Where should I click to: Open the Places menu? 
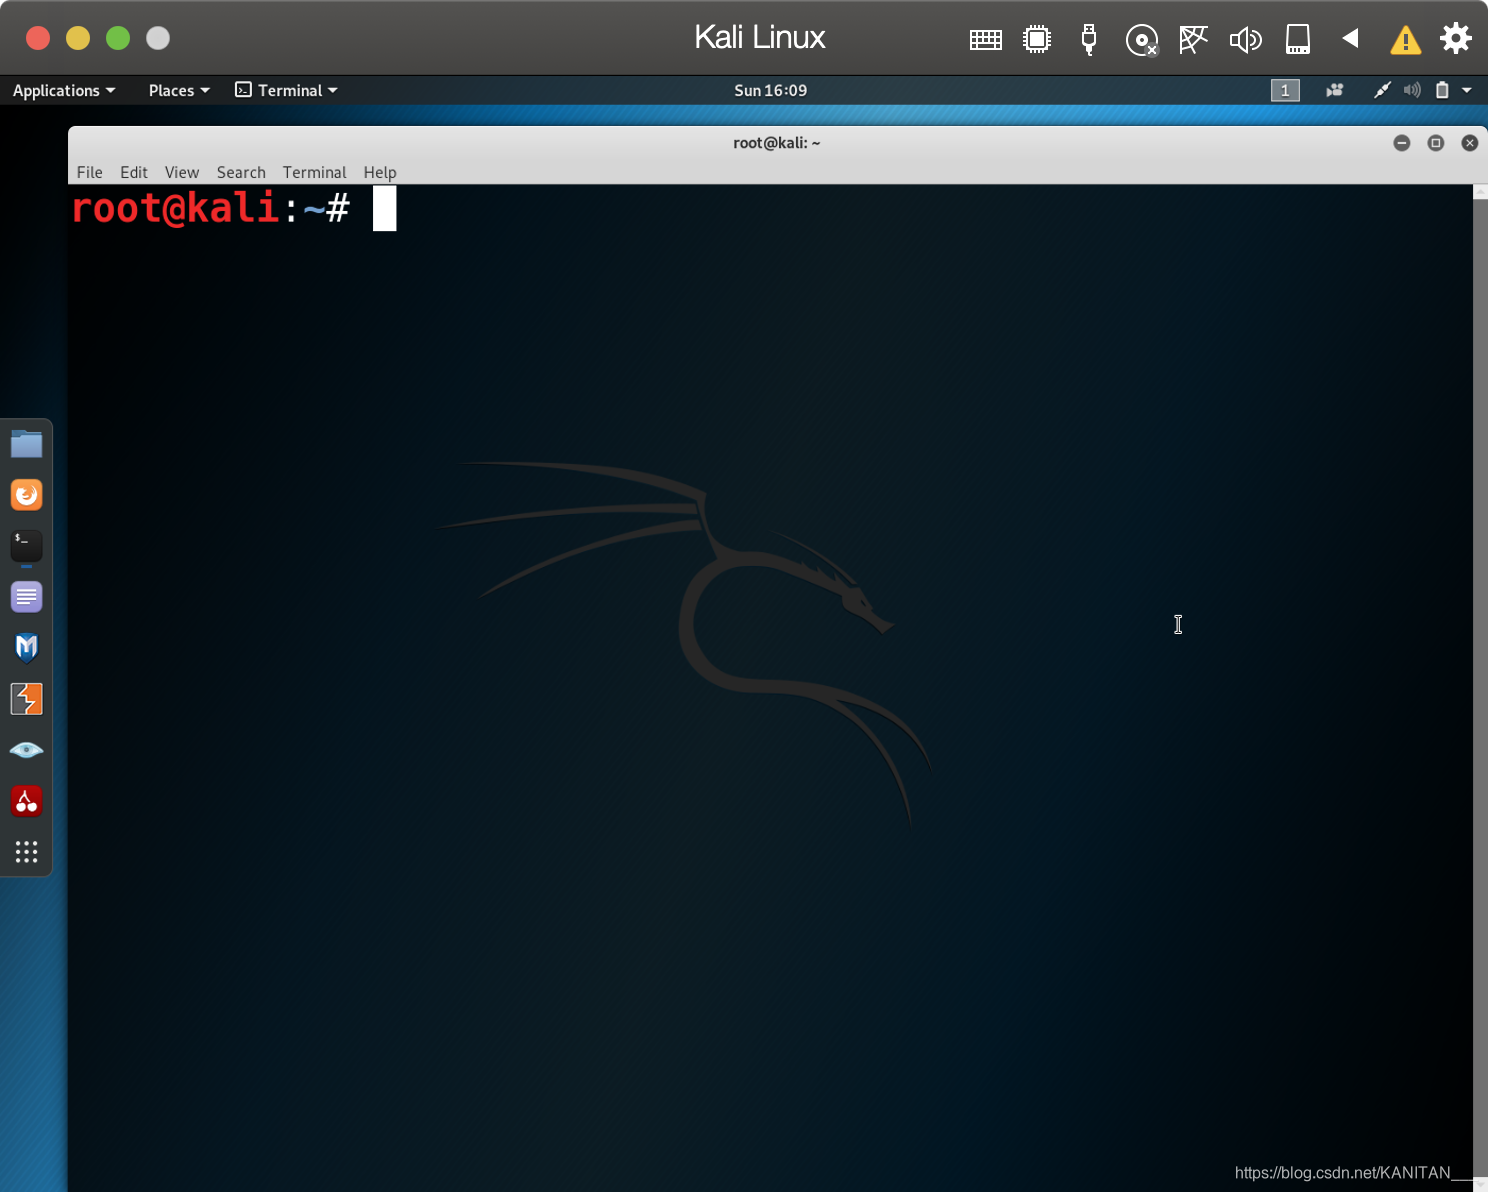click(179, 90)
